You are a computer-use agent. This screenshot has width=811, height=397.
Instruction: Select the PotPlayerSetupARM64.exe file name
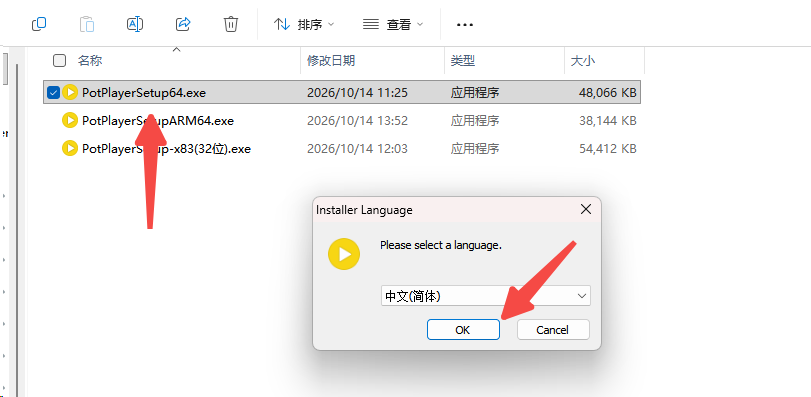158,120
